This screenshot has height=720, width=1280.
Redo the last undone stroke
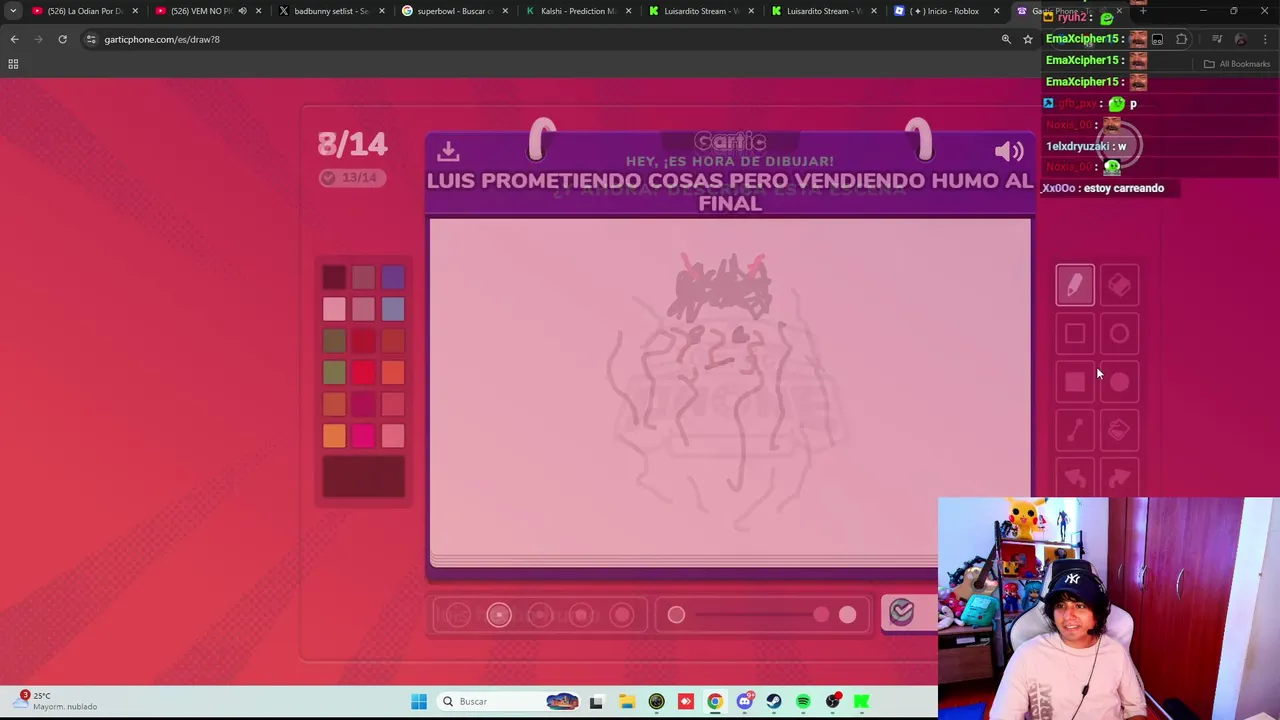(x=1119, y=478)
